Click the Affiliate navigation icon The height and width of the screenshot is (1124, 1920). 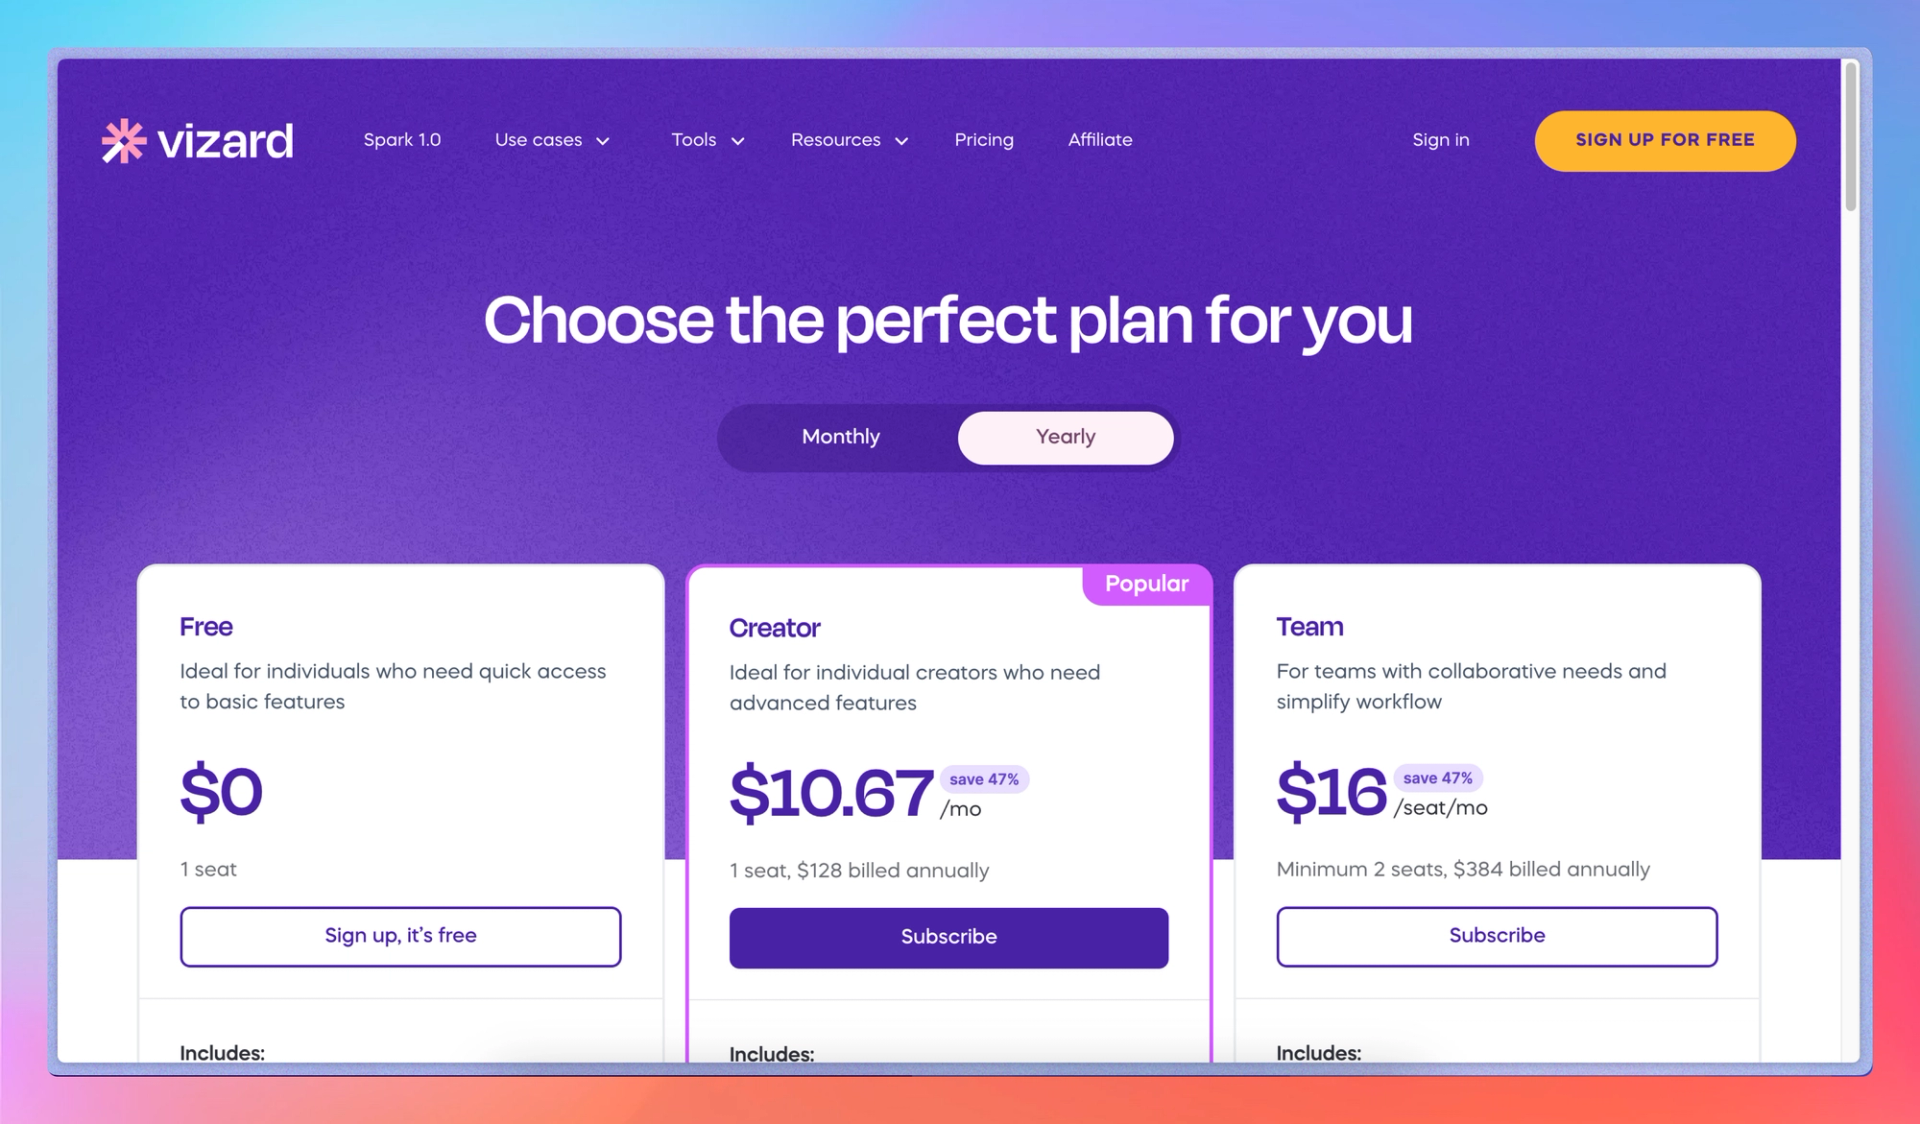pos(1100,139)
